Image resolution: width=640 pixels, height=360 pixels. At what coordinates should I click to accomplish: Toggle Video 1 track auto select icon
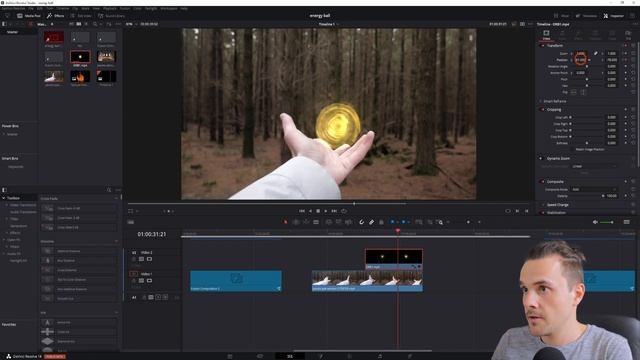pyautogui.click(x=141, y=281)
